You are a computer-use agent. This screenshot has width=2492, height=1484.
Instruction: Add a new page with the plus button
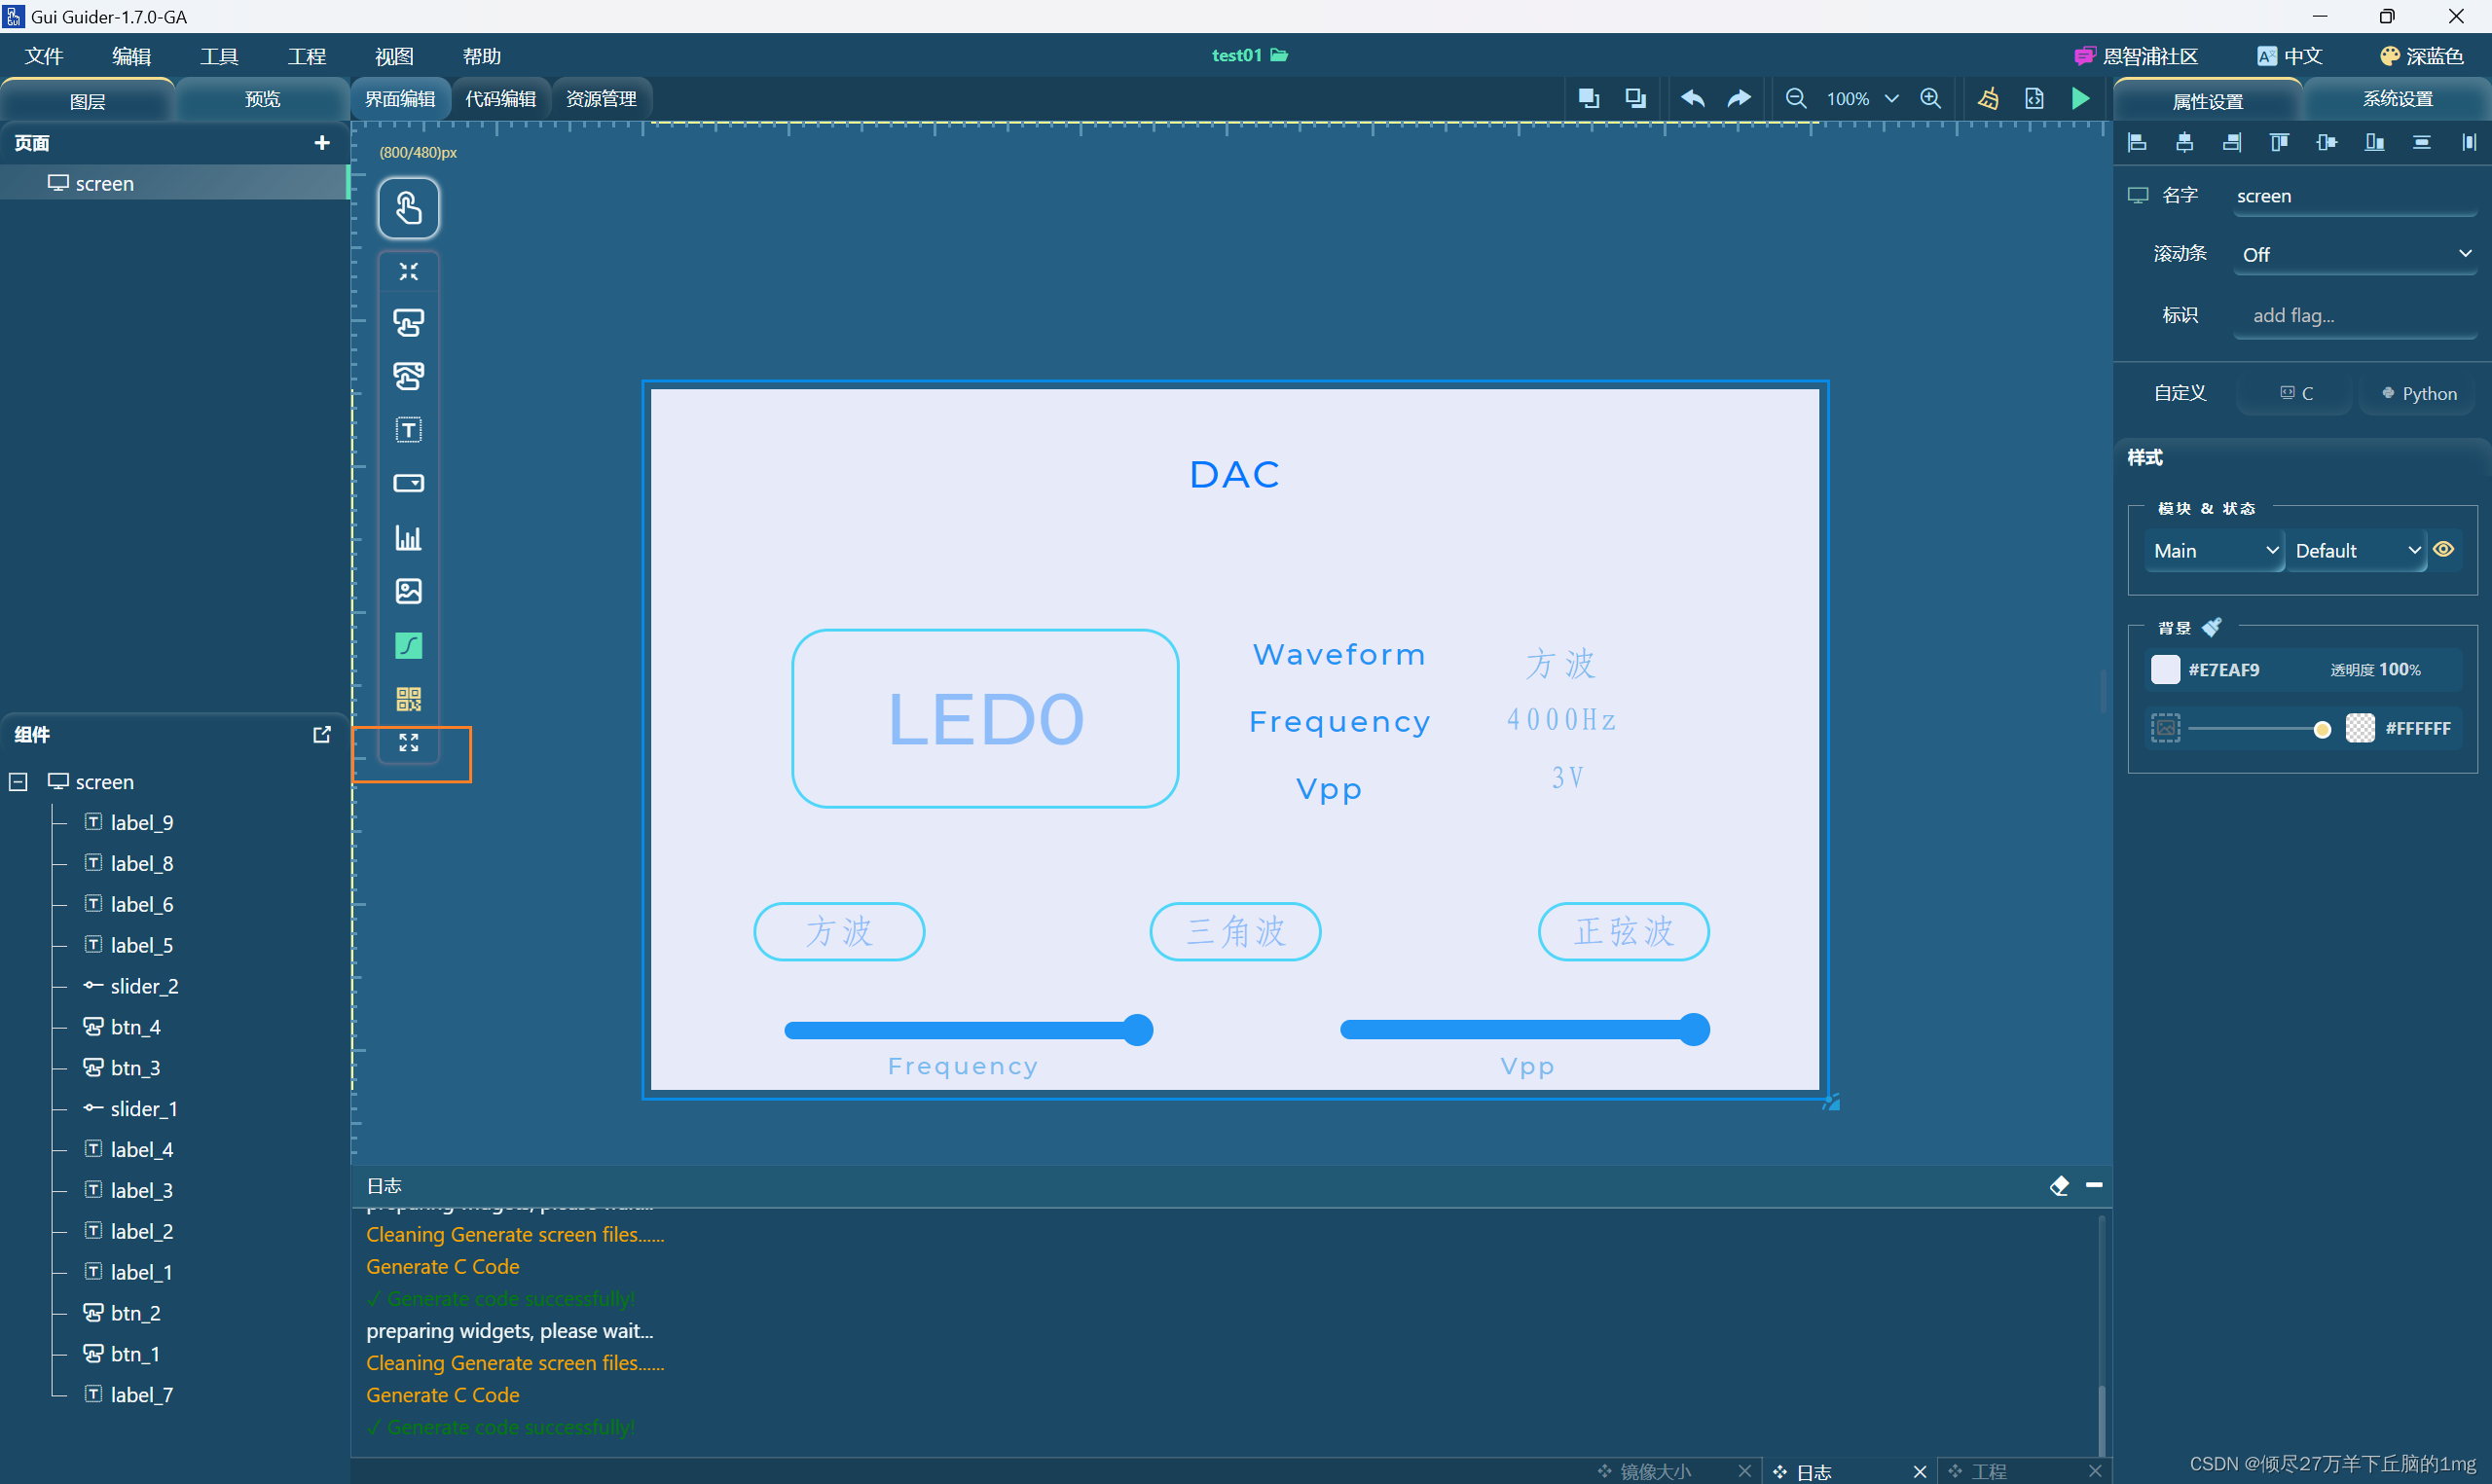click(321, 143)
